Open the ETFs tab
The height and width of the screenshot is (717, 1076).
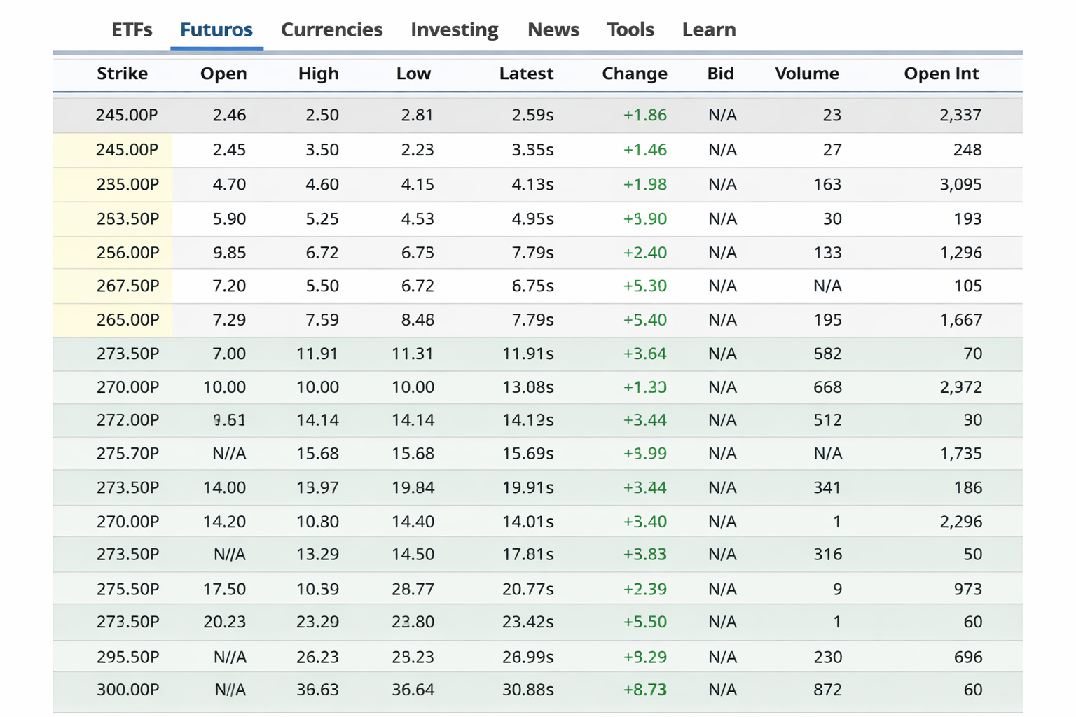tap(132, 30)
